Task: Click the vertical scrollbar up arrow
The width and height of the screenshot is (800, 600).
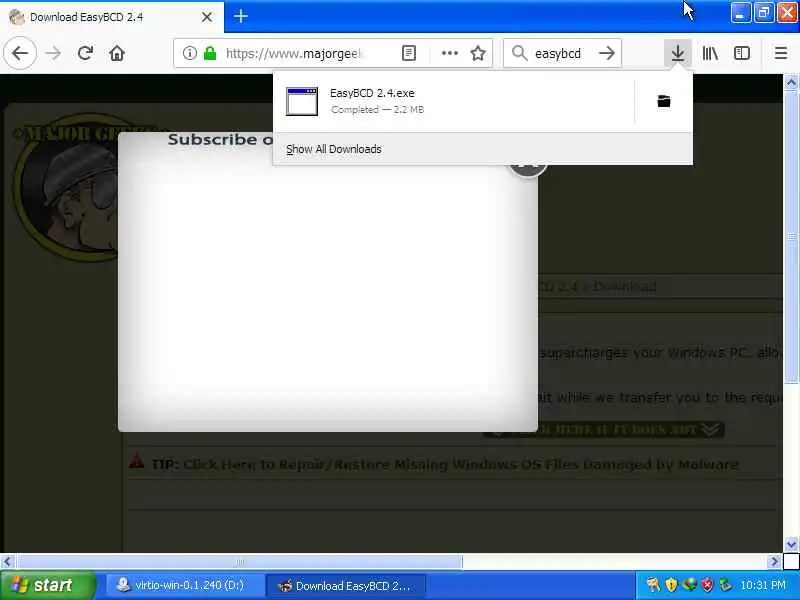Action: [x=791, y=82]
